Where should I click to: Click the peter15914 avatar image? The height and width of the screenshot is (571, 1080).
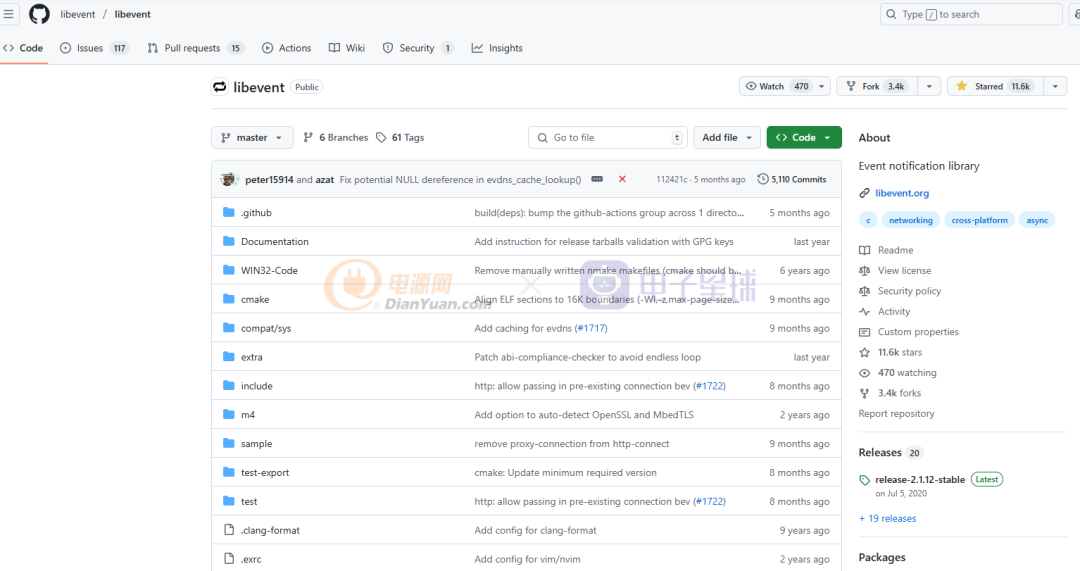coord(229,179)
